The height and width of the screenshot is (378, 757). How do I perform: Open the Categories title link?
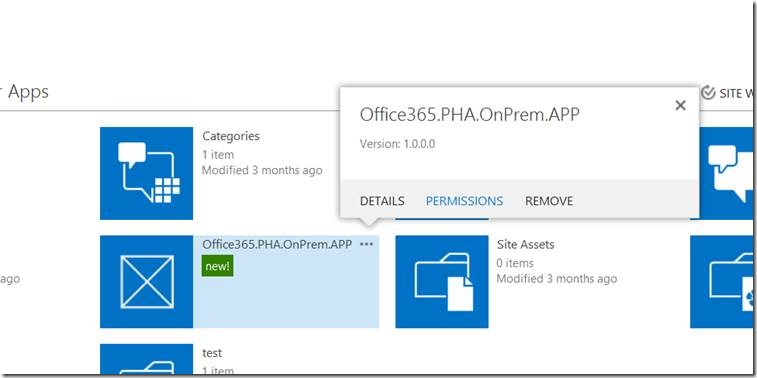point(231,136)
